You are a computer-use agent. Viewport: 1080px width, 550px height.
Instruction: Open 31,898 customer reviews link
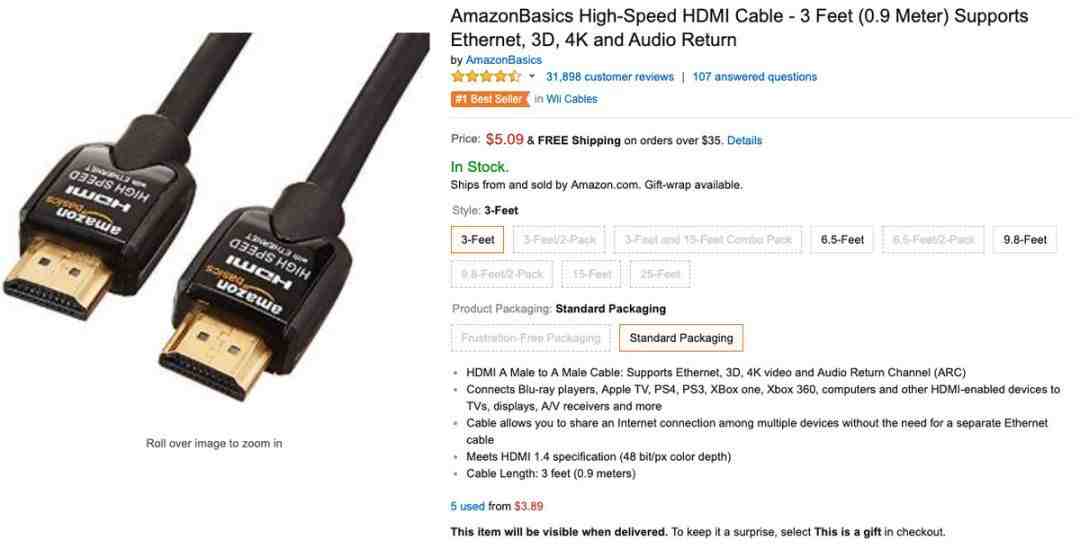(610, 76)
